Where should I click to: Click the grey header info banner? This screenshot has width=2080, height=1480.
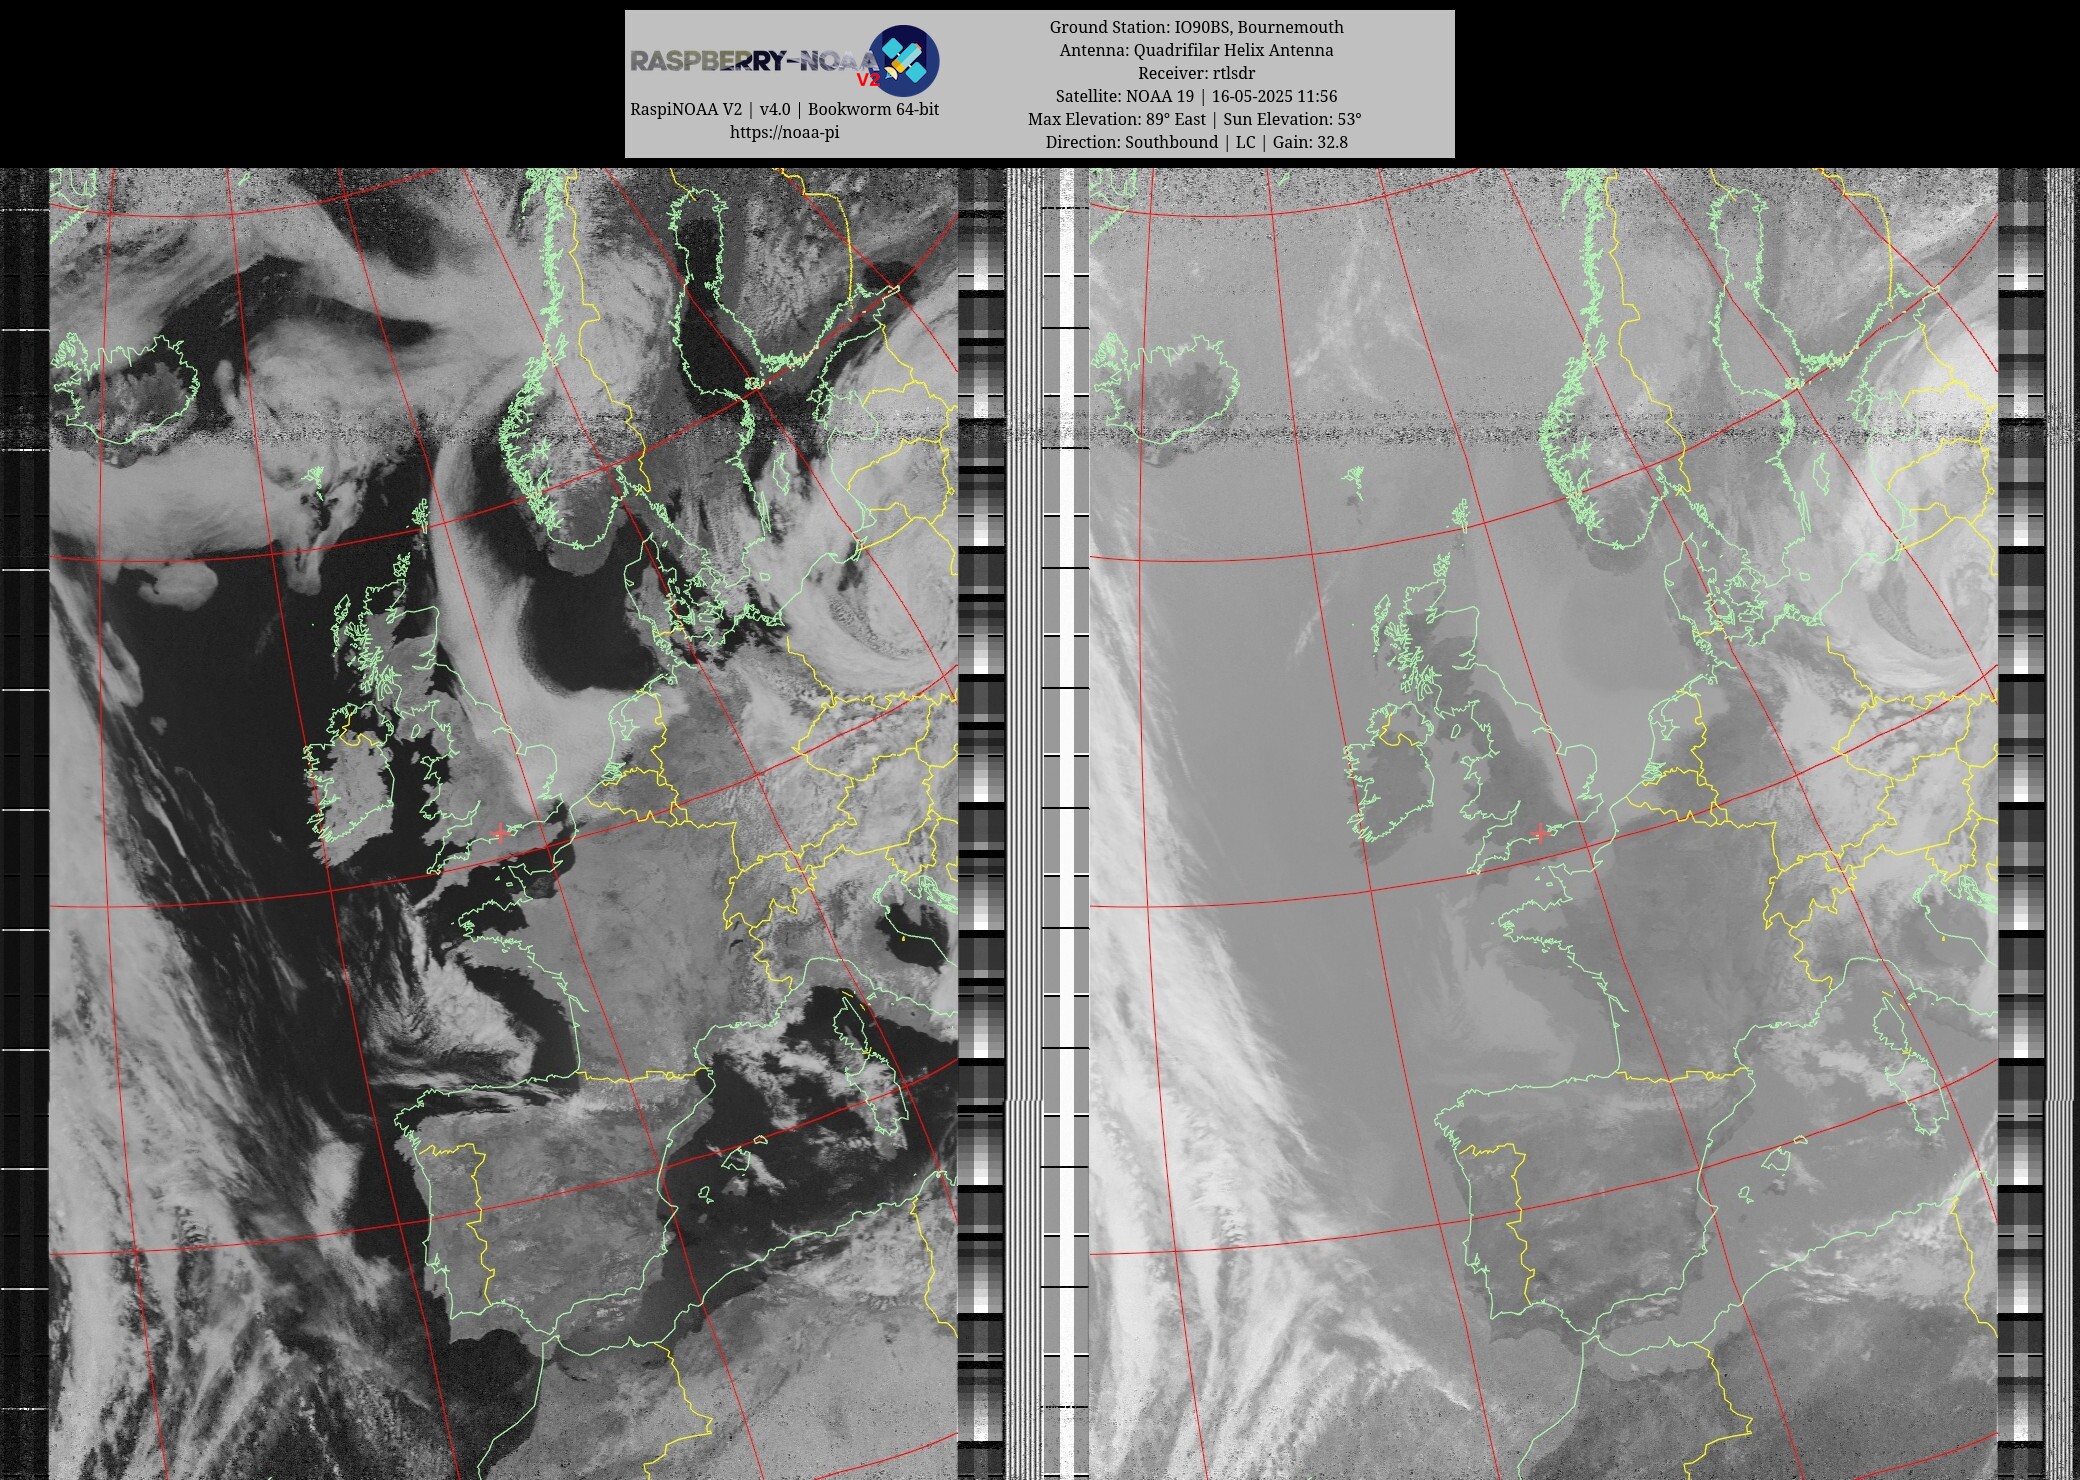[x=1039, y=84]
